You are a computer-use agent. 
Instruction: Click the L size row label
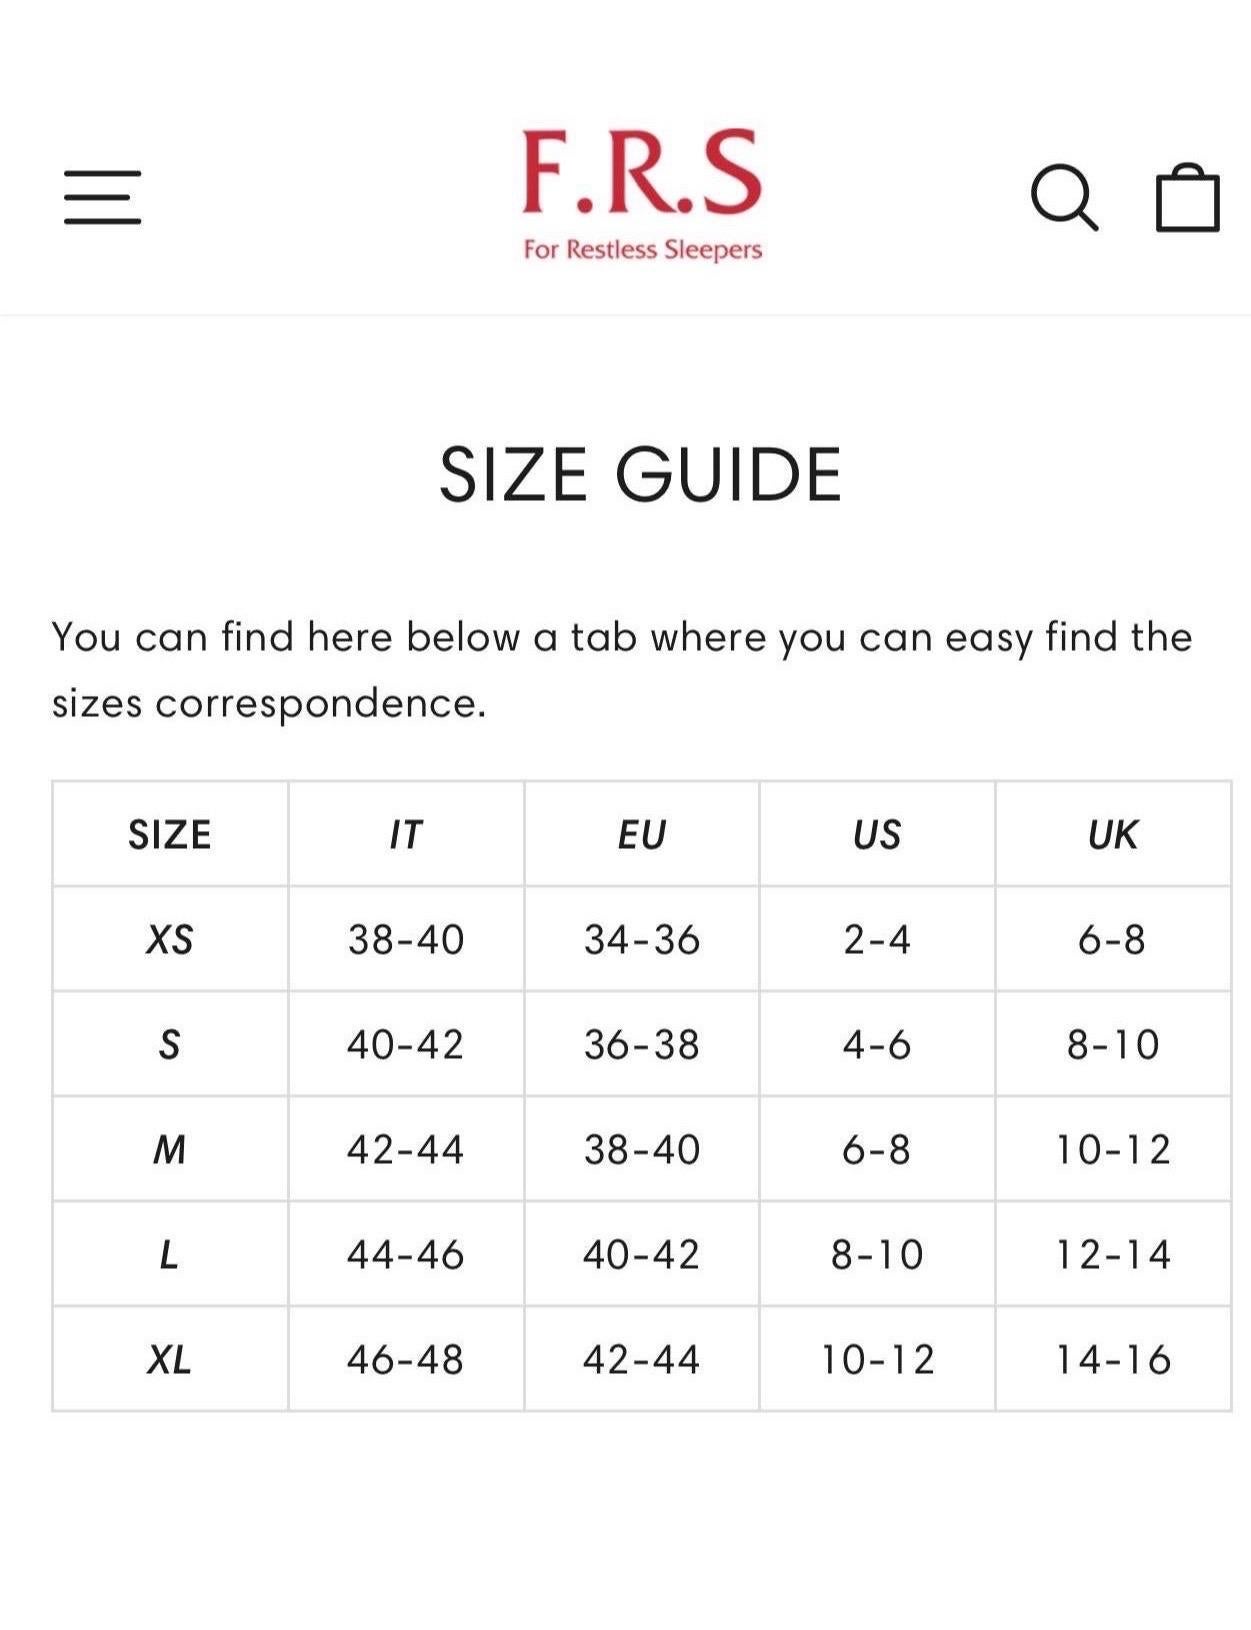tap(170, 1254)
